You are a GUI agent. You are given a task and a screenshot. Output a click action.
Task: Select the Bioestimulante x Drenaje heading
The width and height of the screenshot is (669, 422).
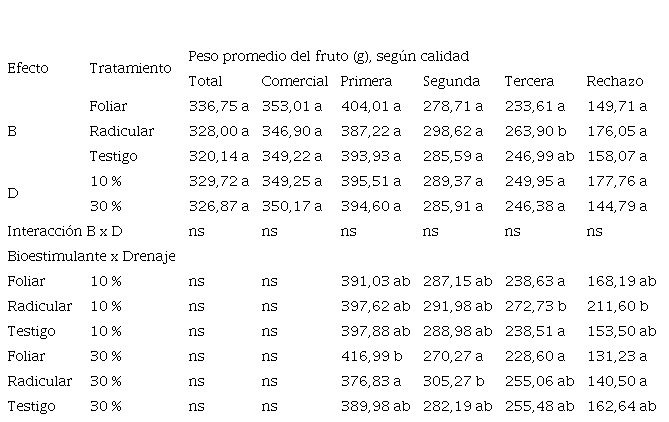pos(91,256)
